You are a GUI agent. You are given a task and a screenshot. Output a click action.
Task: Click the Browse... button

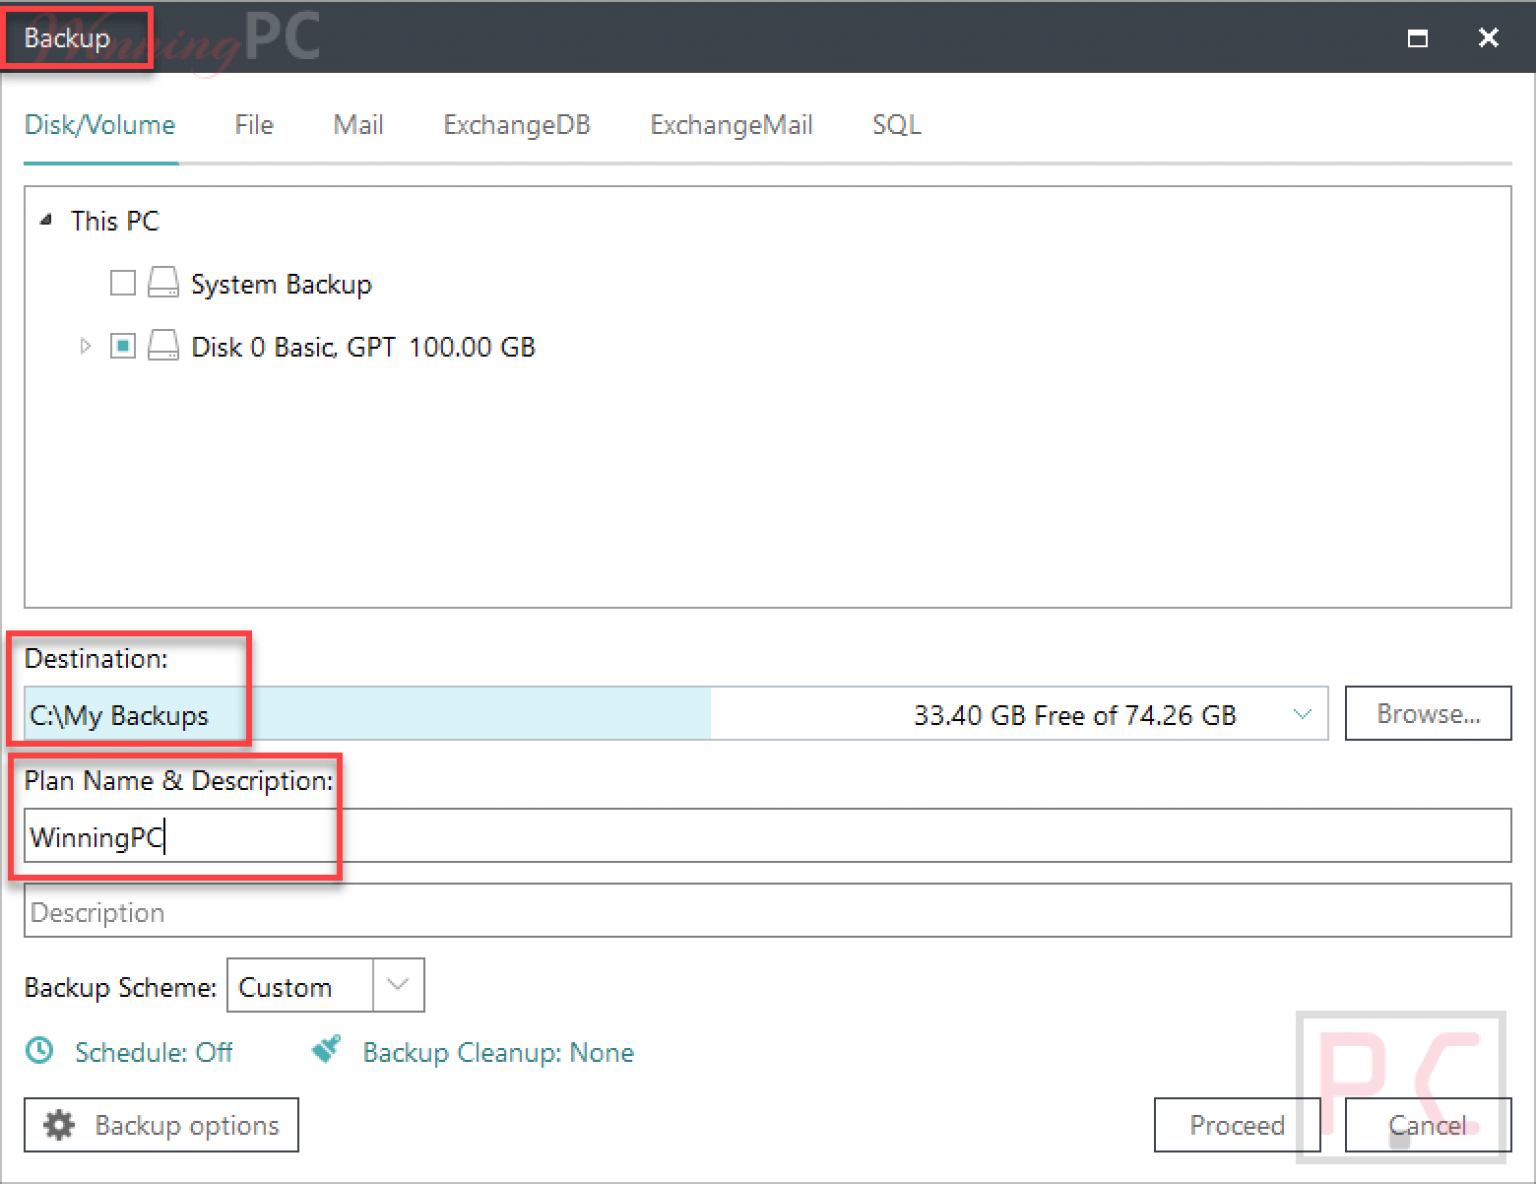[1428, 713]
